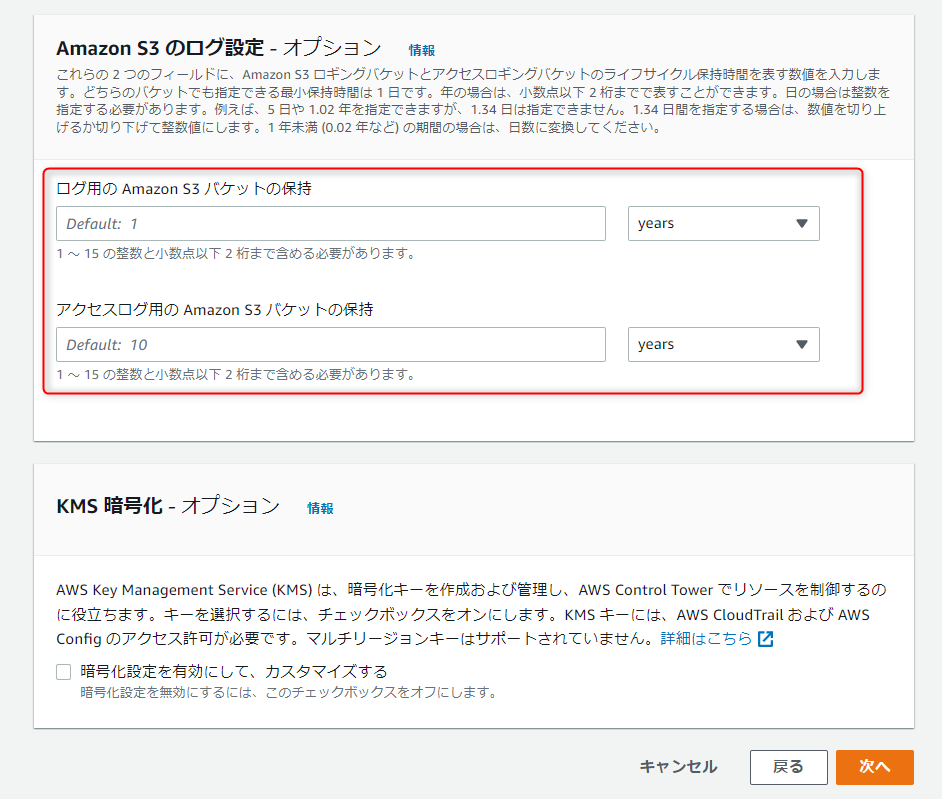Click the キャンセル button
The width and height of the screenshot is (942, 799).
coord(678,767)
